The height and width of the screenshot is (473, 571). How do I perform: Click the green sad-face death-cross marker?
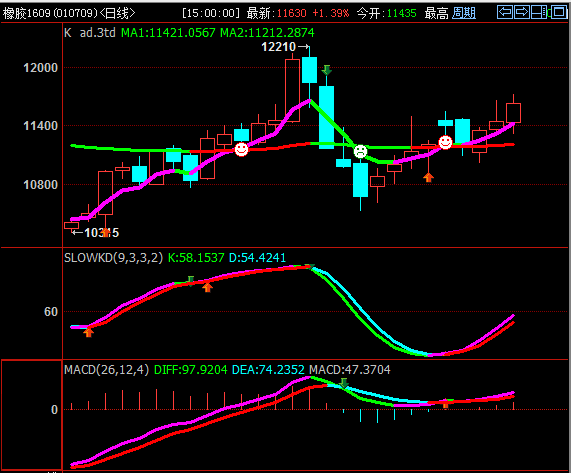[x=361, y=151]
